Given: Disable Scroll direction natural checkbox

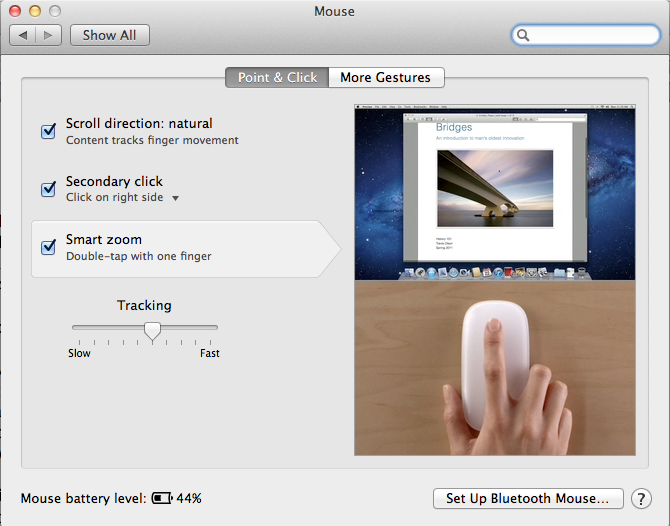Looking at the screenshot, I should coord(48,131).
